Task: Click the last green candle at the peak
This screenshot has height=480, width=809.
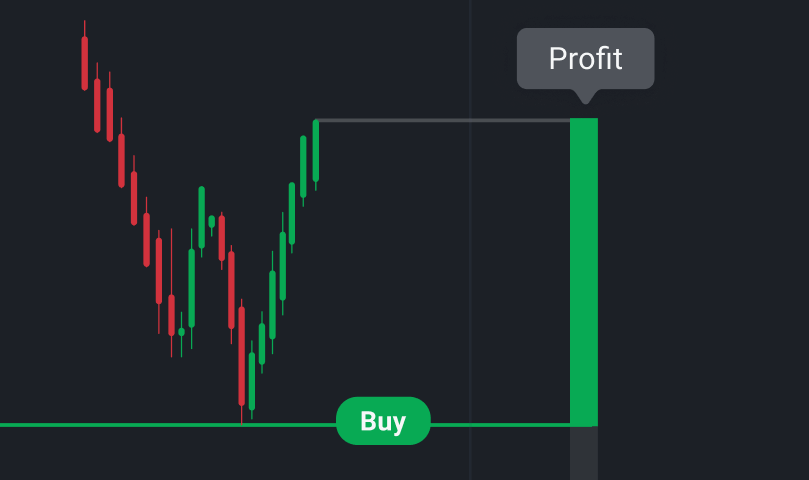Action: click(x=316, y=150)
